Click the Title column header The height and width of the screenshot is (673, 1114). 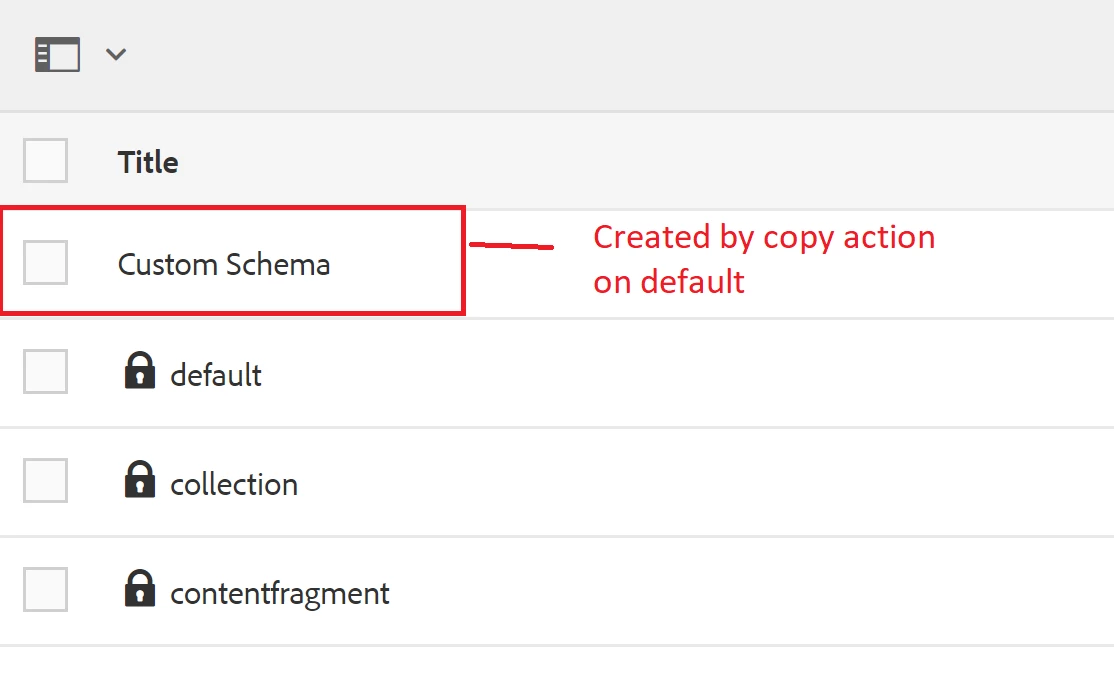click(148, 162)
